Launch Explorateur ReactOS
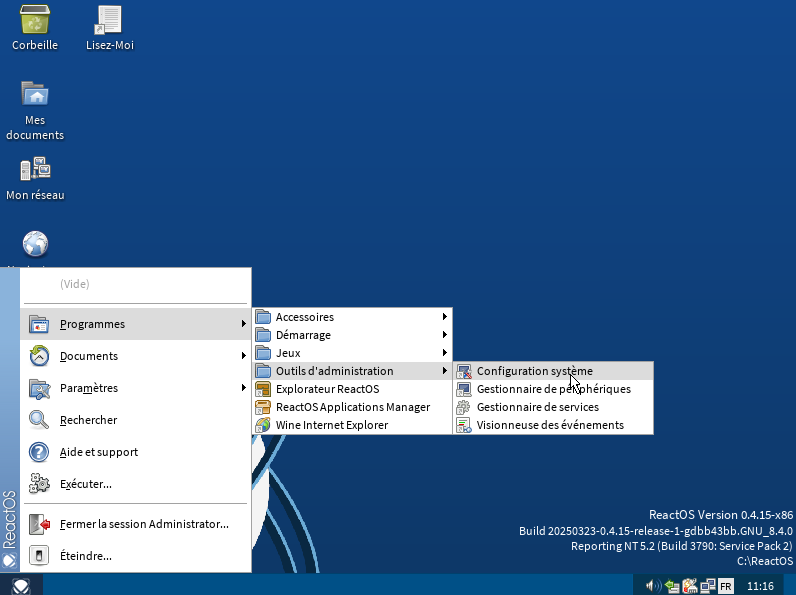Viewport: 796px width, 595px height. [327, 389]
